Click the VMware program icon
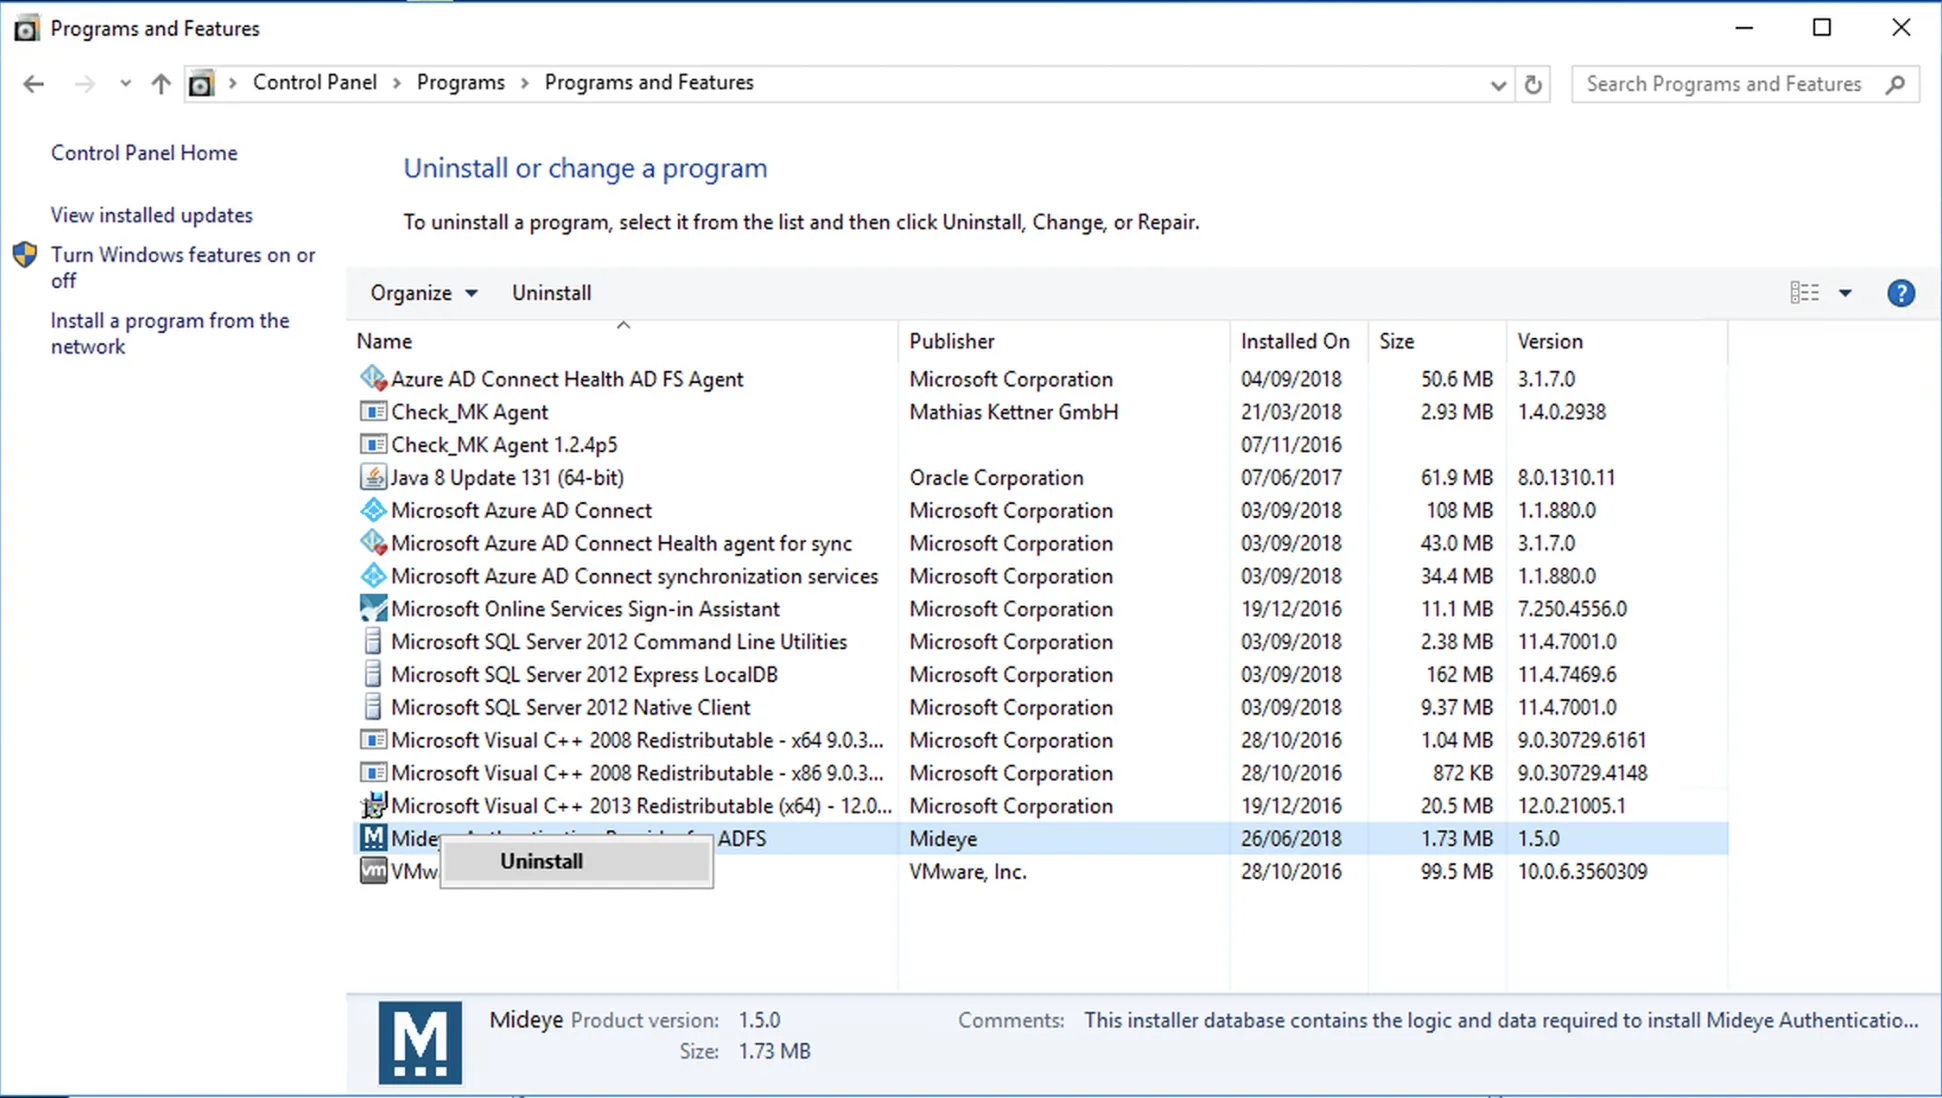This screenshot has height=1098, width=1942. click(372, 871)
